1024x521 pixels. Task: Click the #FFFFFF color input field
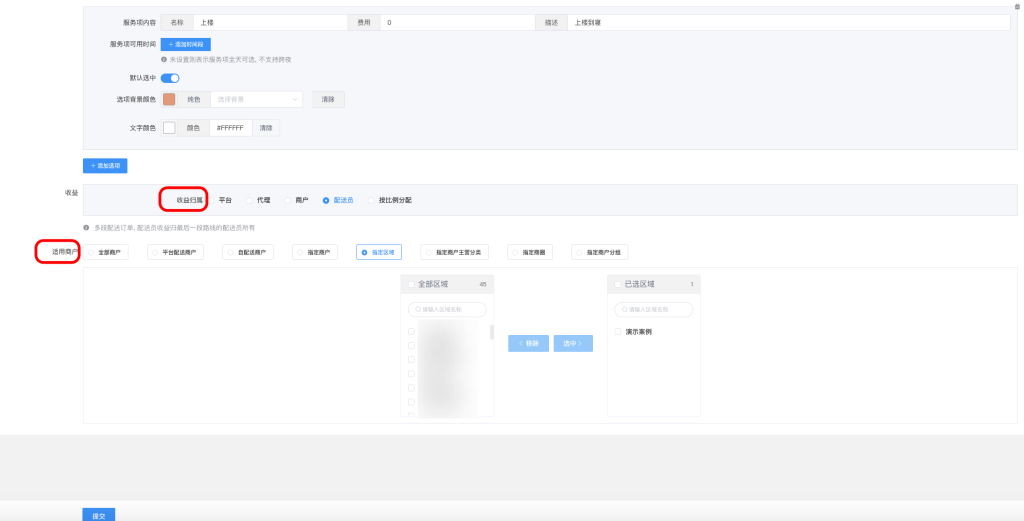pyautogui.click(x=231, y=128)
